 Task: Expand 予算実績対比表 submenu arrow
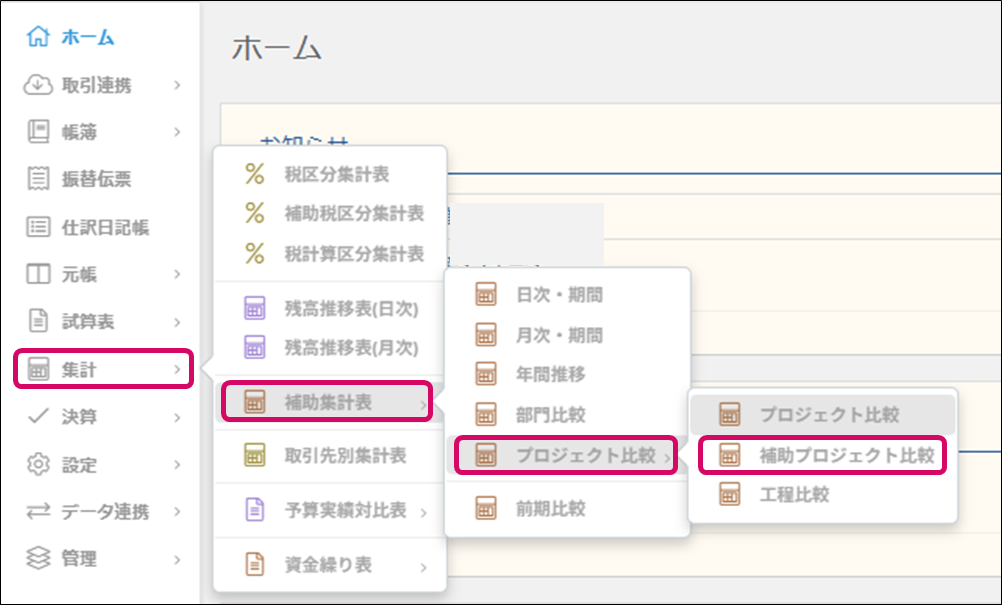tap(423, 513)
